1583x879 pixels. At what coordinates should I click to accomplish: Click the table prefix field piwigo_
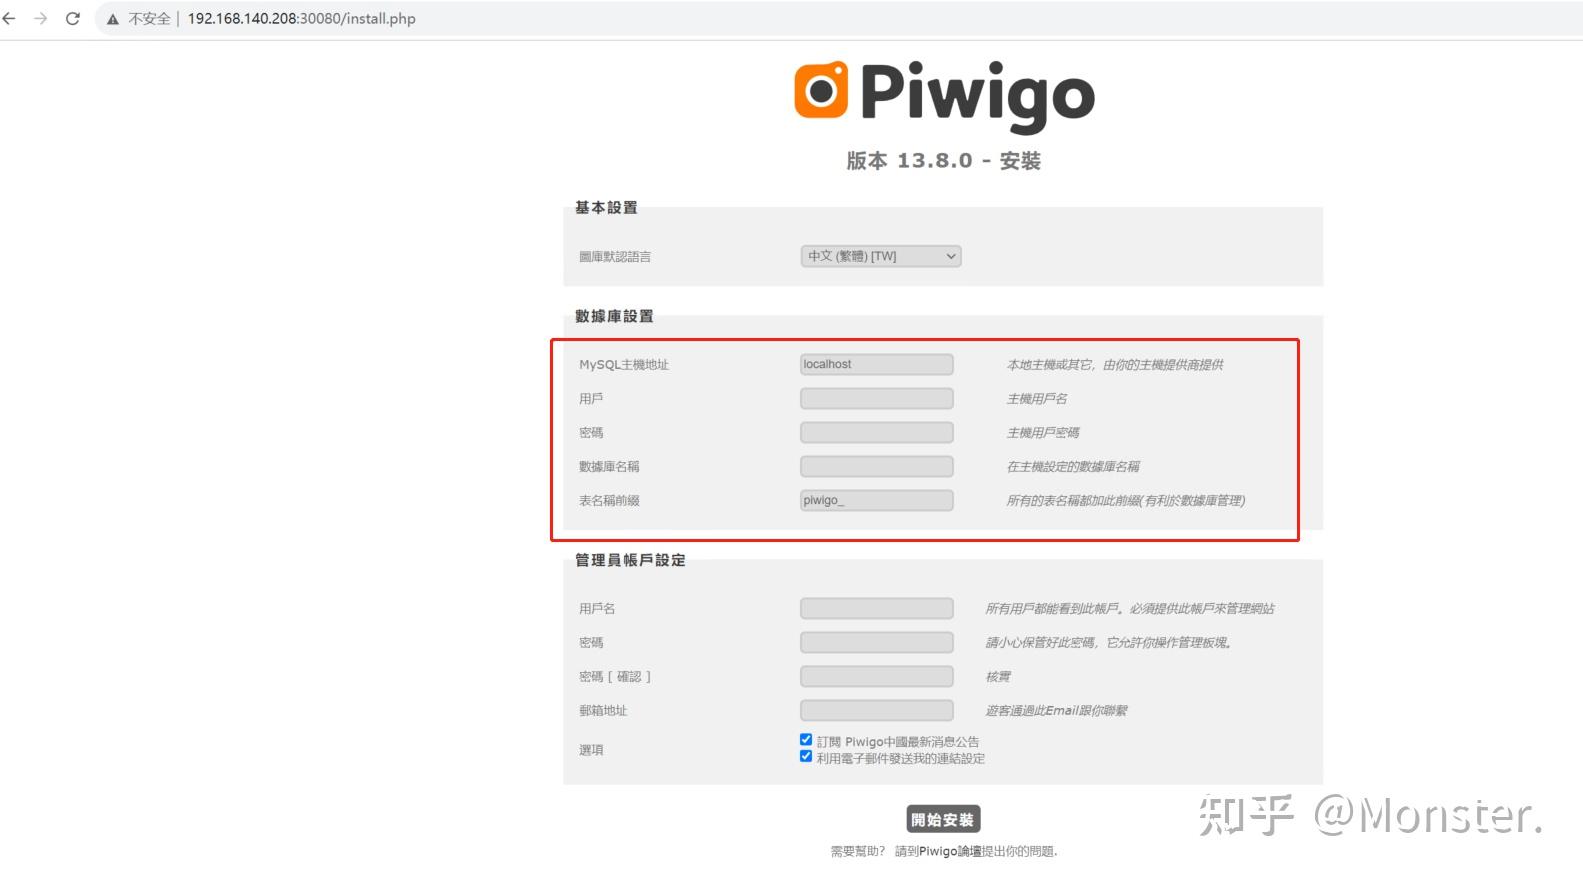pyautogui.click(x=877, y=500)
